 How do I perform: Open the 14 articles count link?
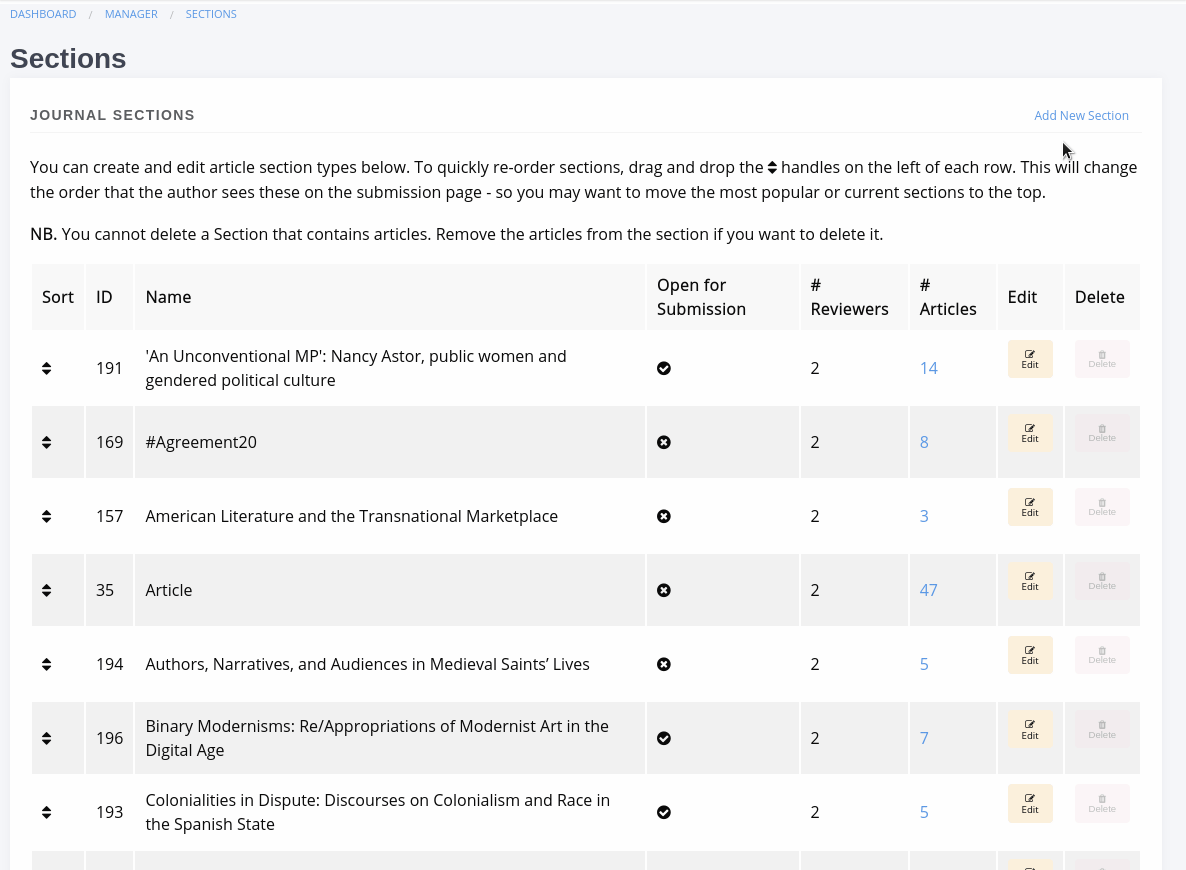[x=928, y=368]
